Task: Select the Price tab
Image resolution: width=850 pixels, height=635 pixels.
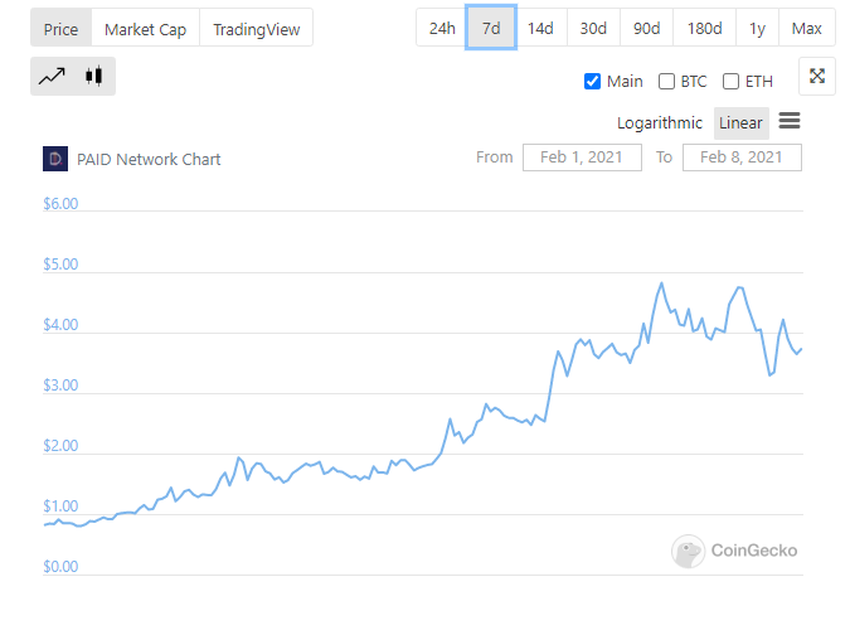Action: [61, 29]
